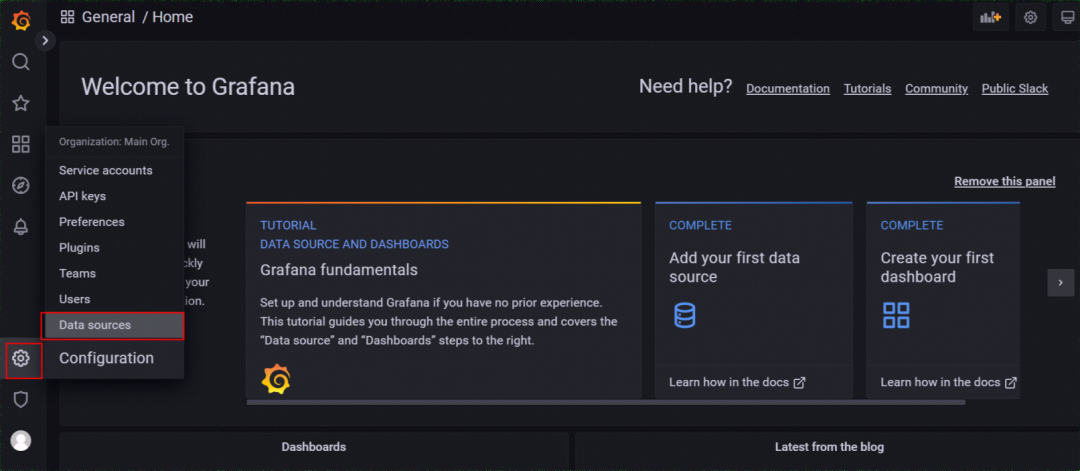Click Create your first dashboard heading
This screenshot has width=1080, height=471.
point(937,267)
